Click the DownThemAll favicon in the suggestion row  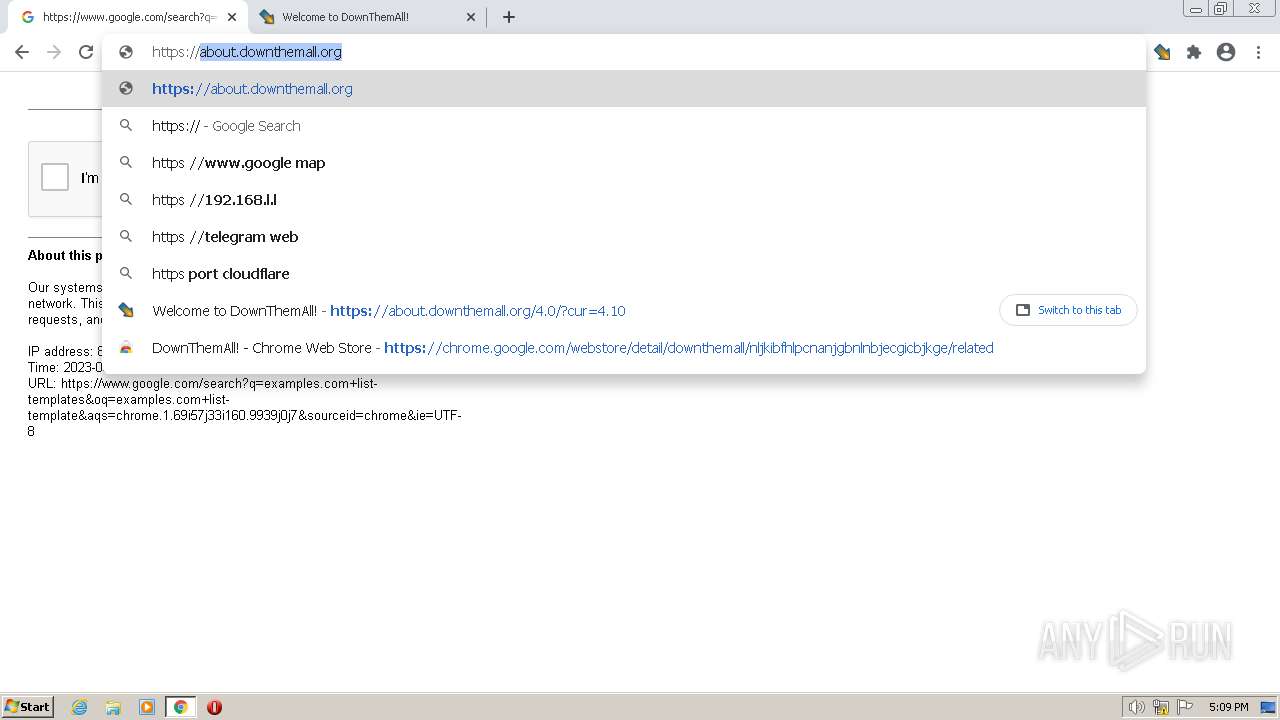[126, 310]
